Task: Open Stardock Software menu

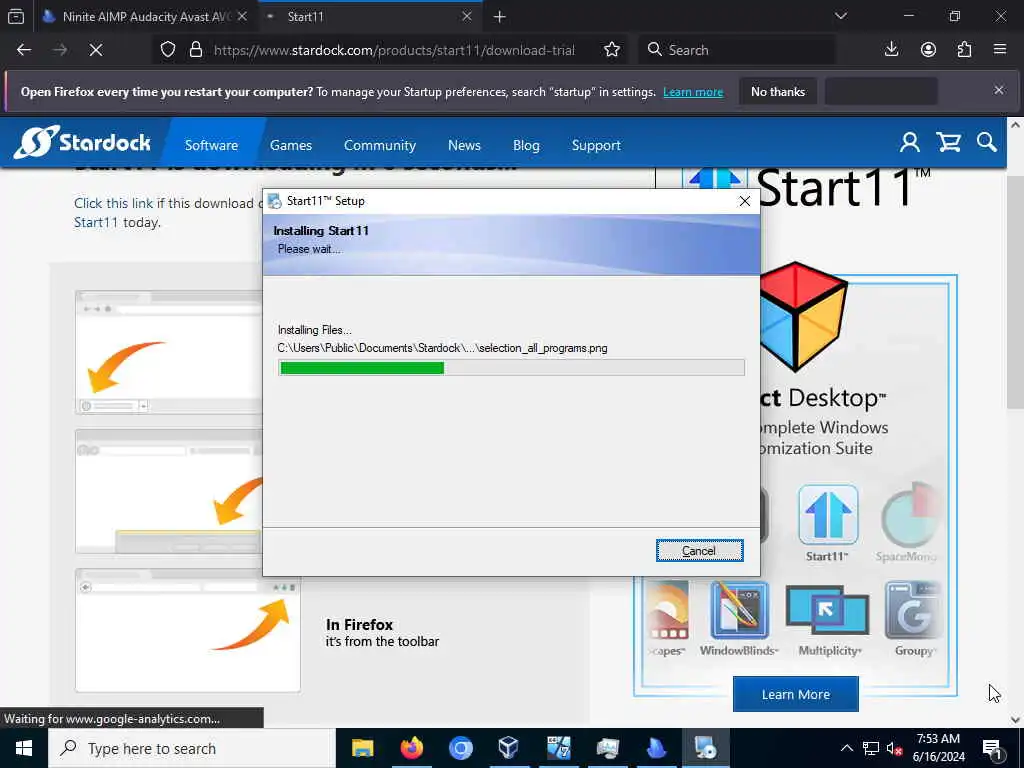Action: tap(211, 145)
